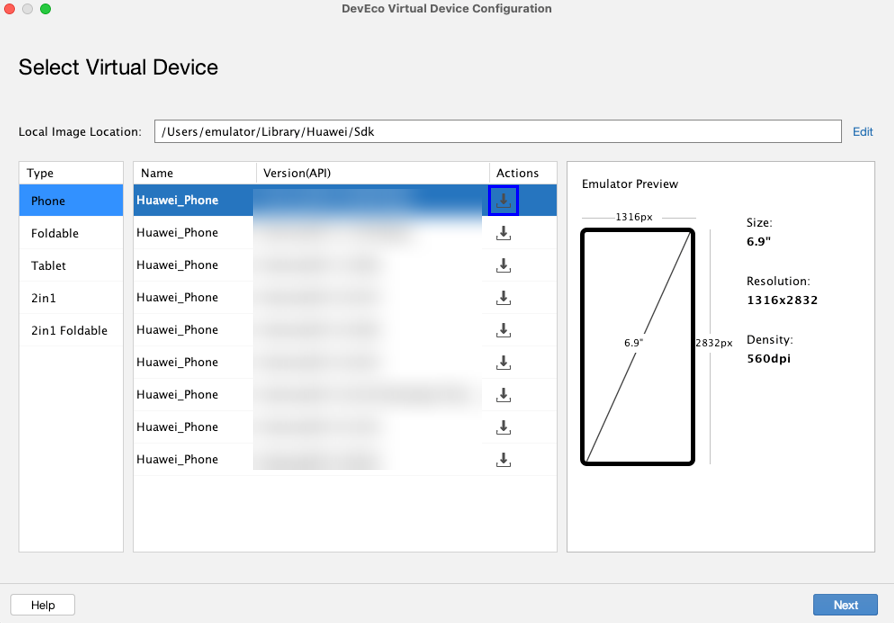The width and height of the screenshot is (894, 623).
Task: Close the DevEco Virtual Device Configuration window
Action: pyautogui.click(x=10, y=9)
